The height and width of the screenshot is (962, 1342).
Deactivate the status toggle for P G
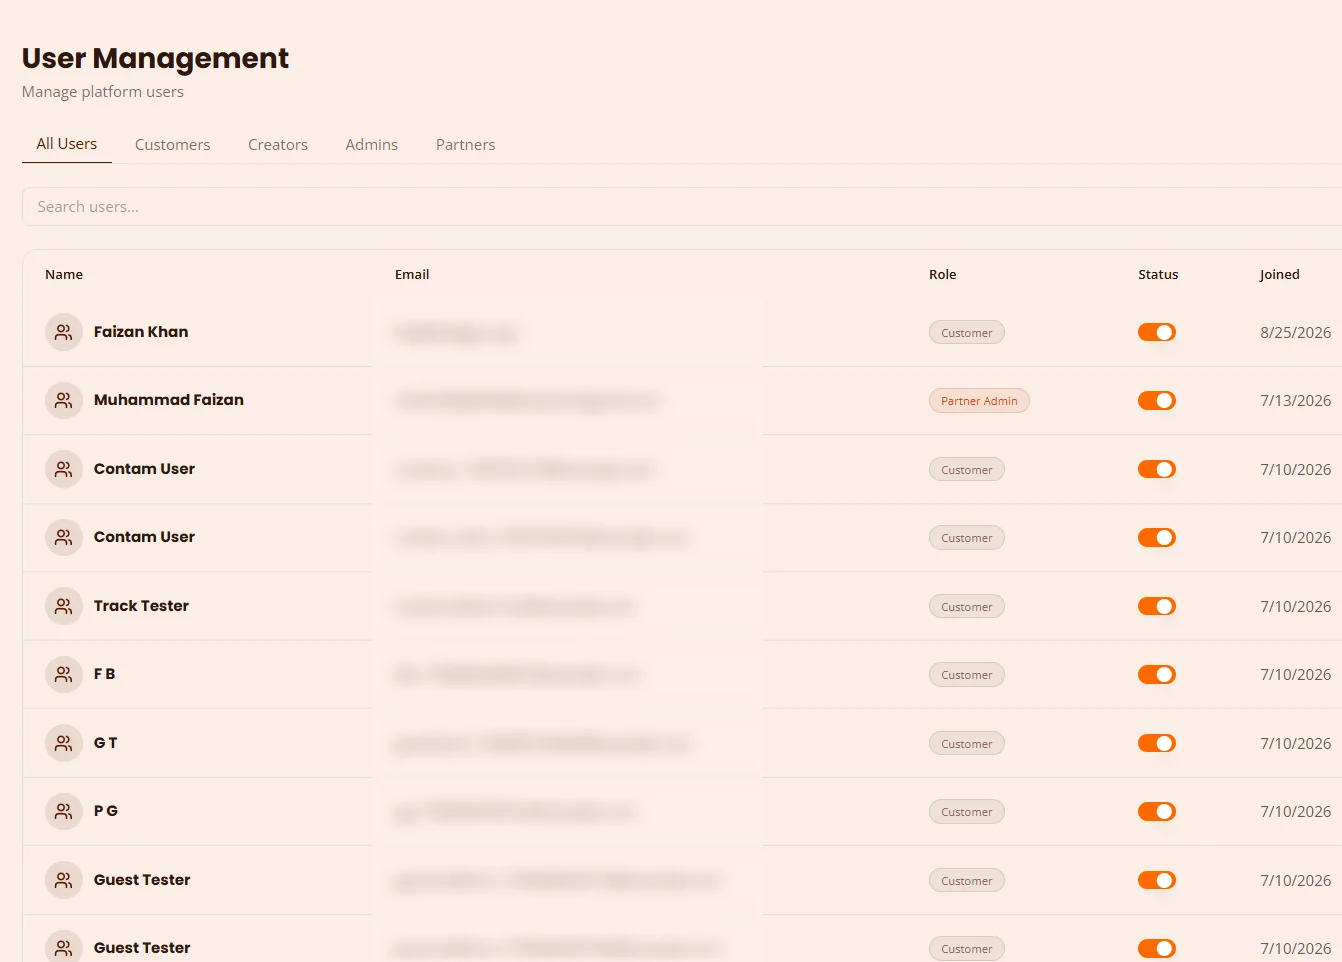1157,811
